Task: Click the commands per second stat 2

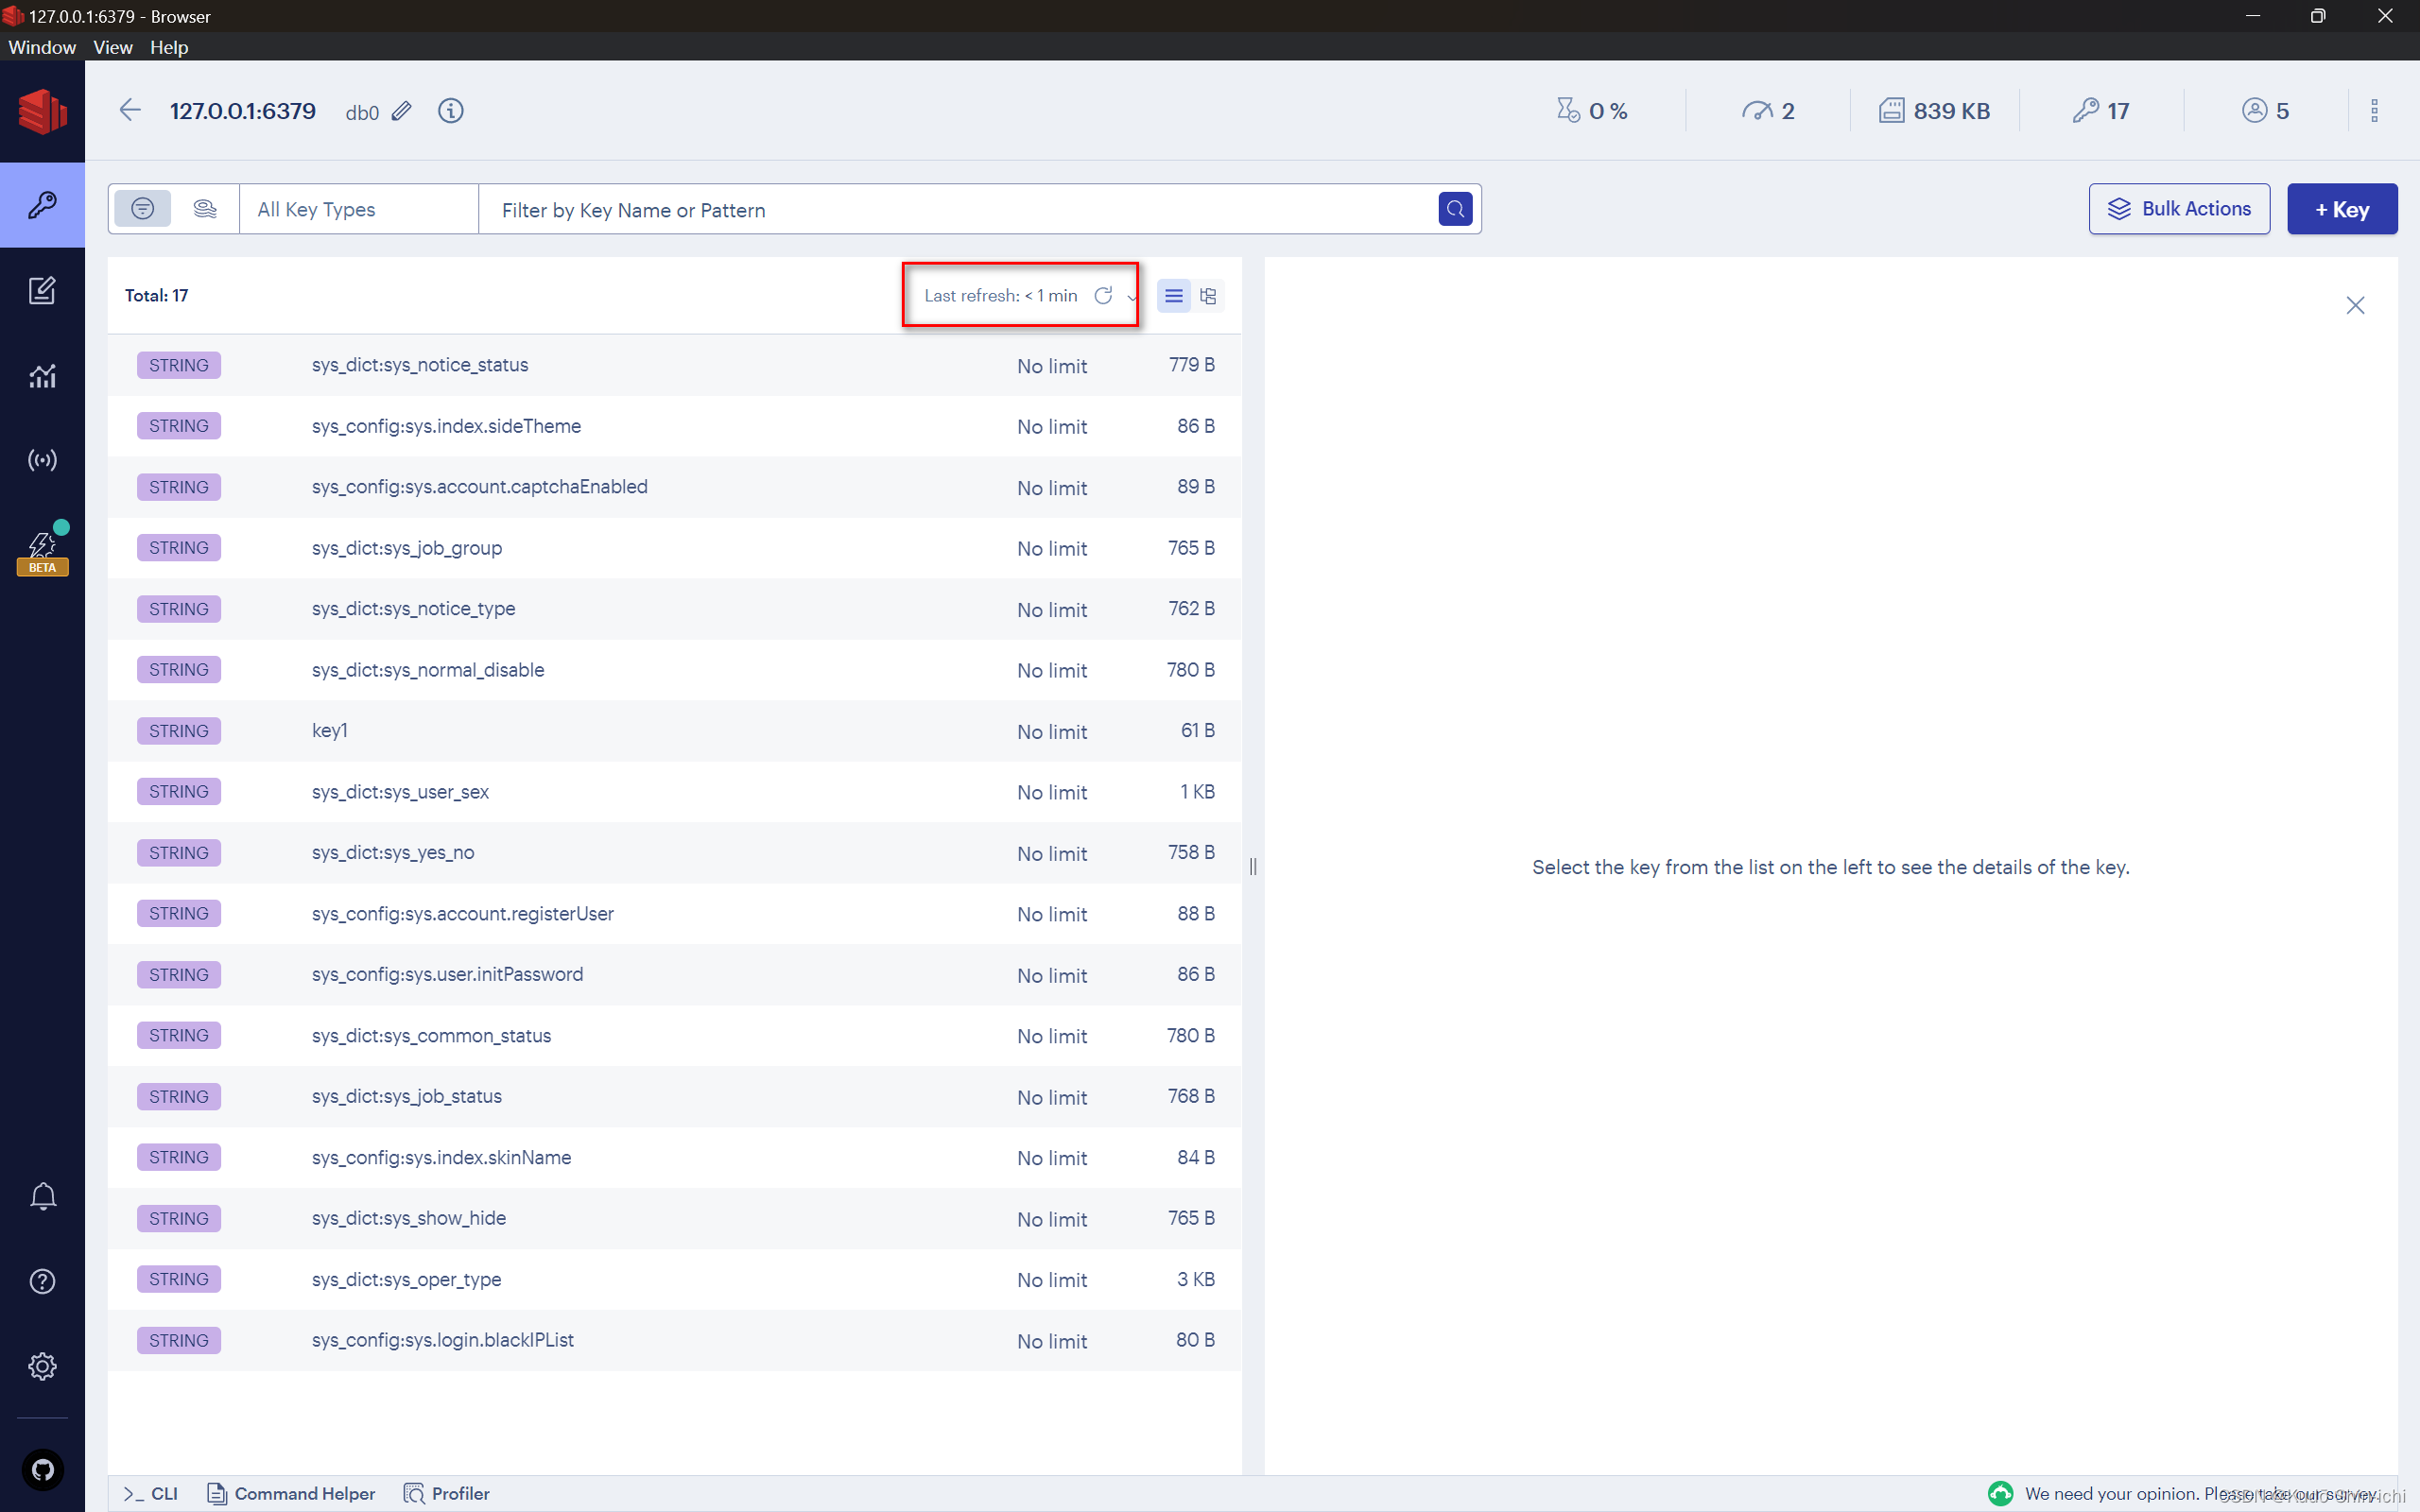Action: coord(1768,111)
